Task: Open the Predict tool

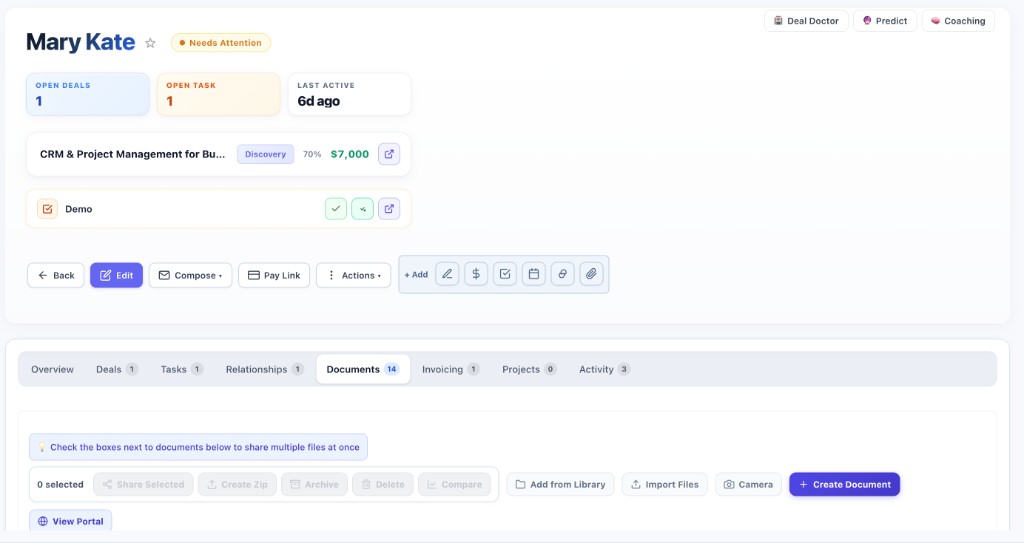Action: [x=885, y=21]
